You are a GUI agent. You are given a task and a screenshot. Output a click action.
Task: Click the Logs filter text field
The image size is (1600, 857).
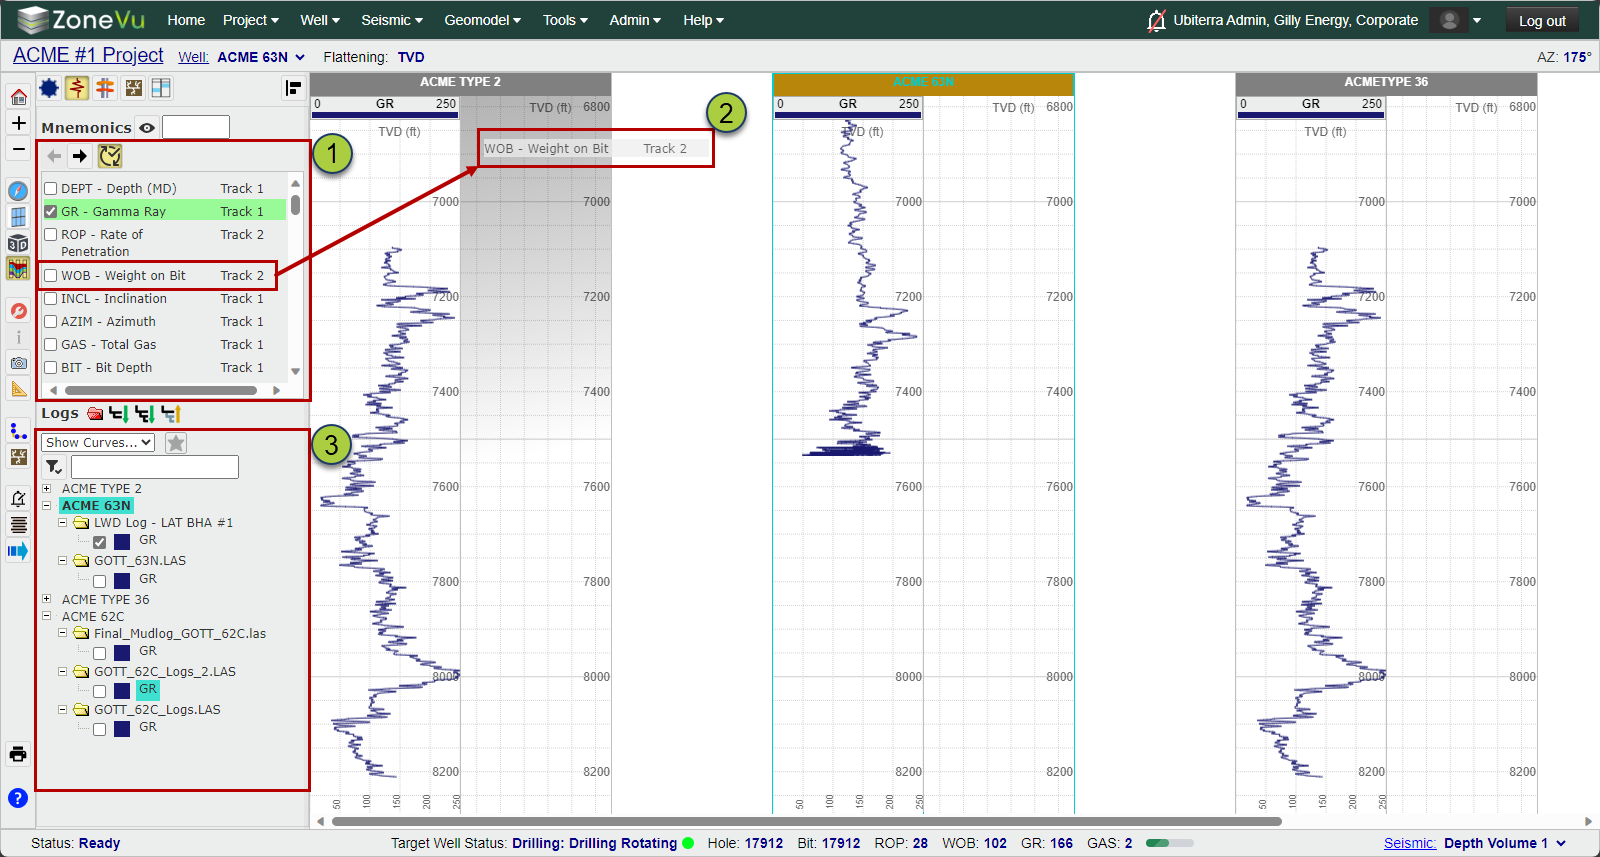click(x=155, y=467)
